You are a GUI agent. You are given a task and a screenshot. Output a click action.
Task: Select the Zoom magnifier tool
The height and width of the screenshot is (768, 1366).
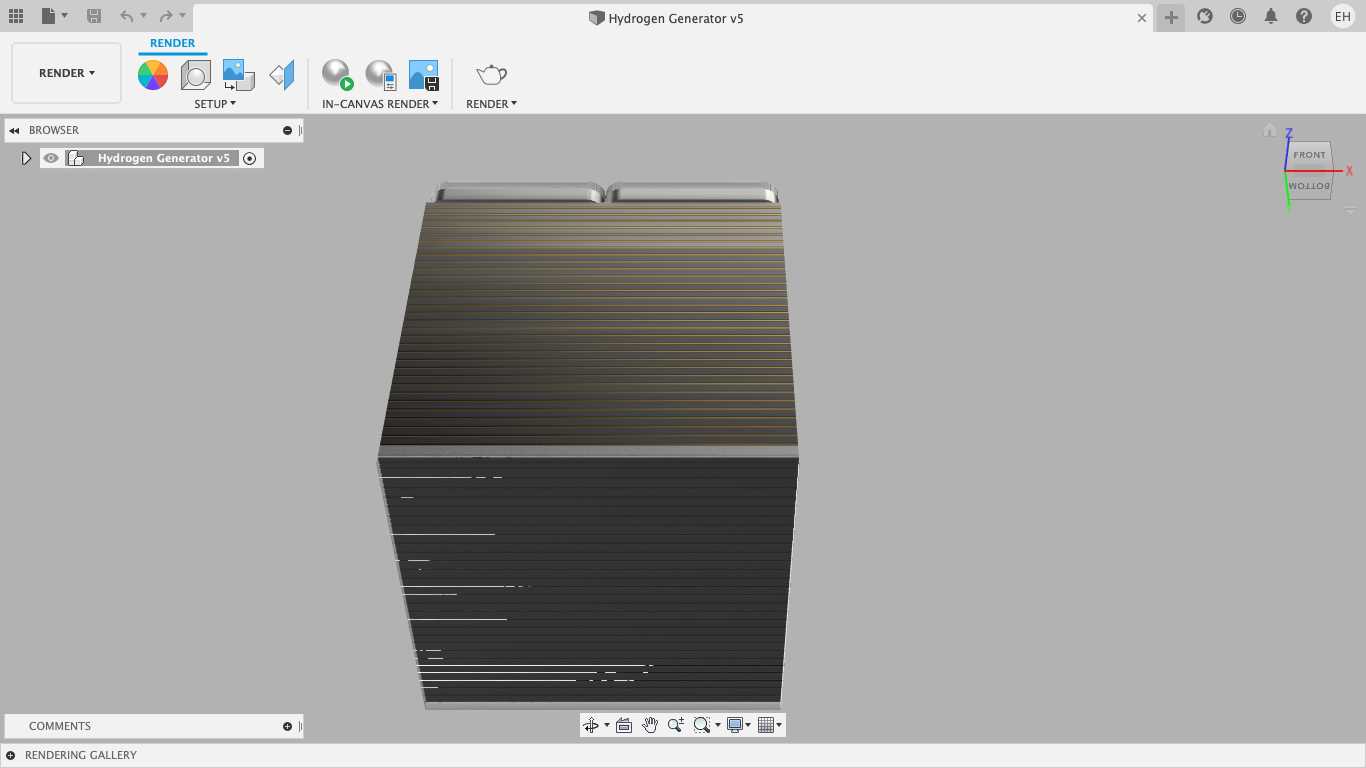click(676, 725)
